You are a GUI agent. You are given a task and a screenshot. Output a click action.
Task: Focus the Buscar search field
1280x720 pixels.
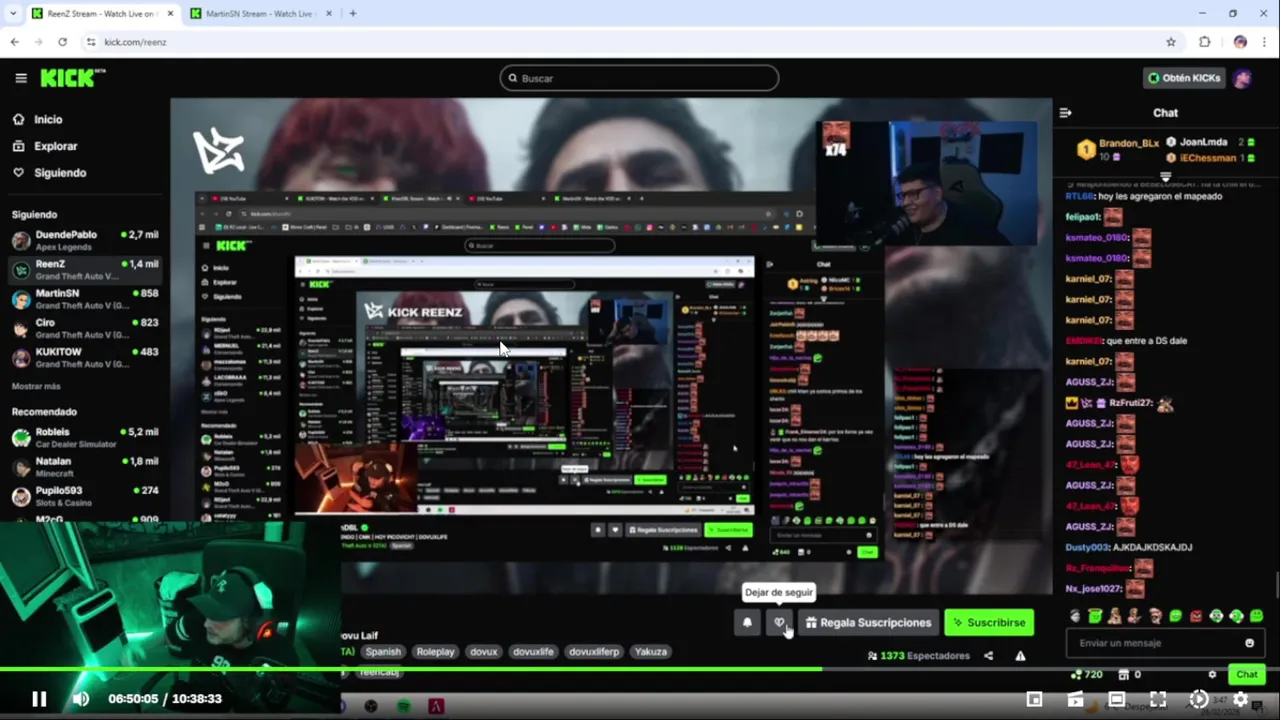click(639, 78)
